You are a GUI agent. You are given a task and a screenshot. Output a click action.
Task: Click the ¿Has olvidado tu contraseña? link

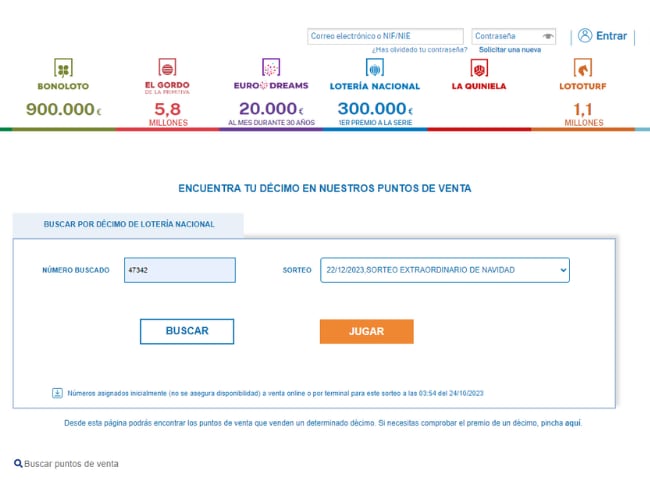419,49
